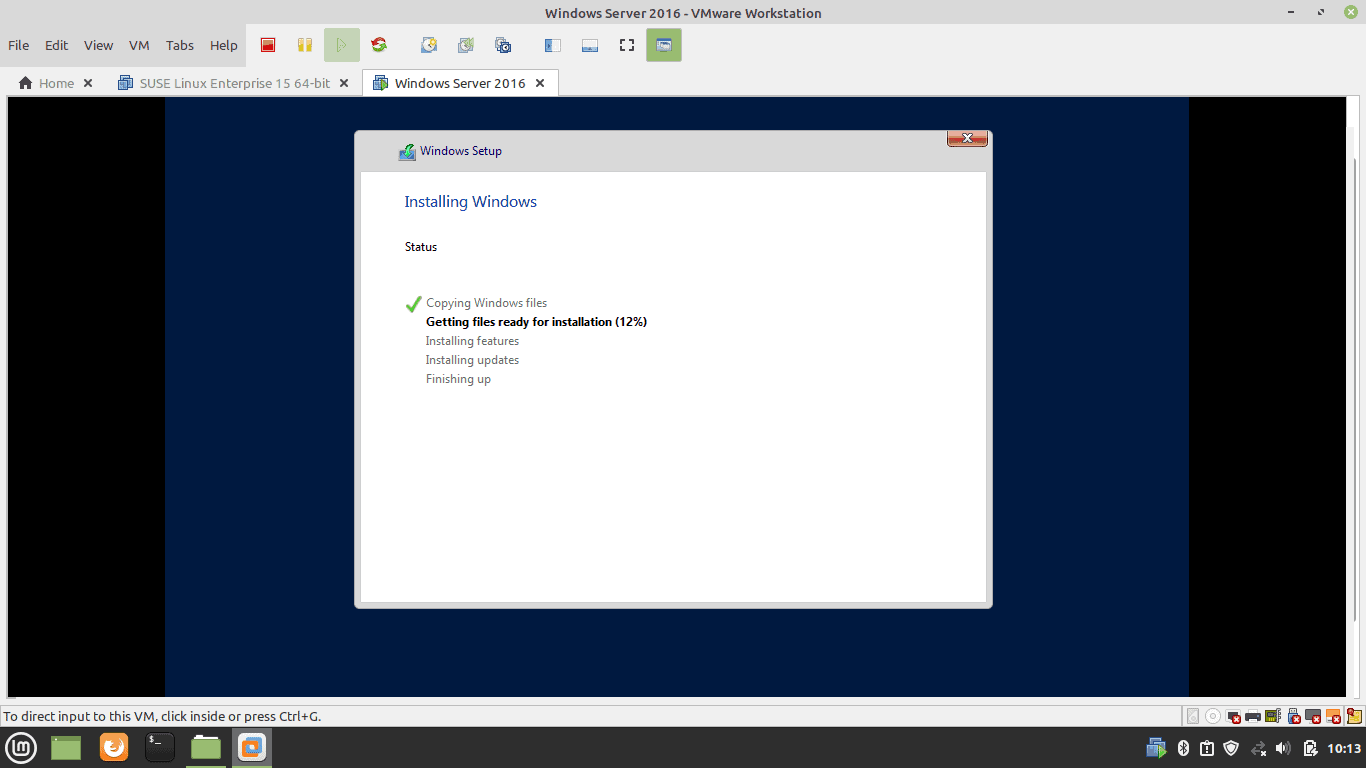This screenshot has height=768, width=1366.
Task: Open the View menu
Action: tap(98, 45)
